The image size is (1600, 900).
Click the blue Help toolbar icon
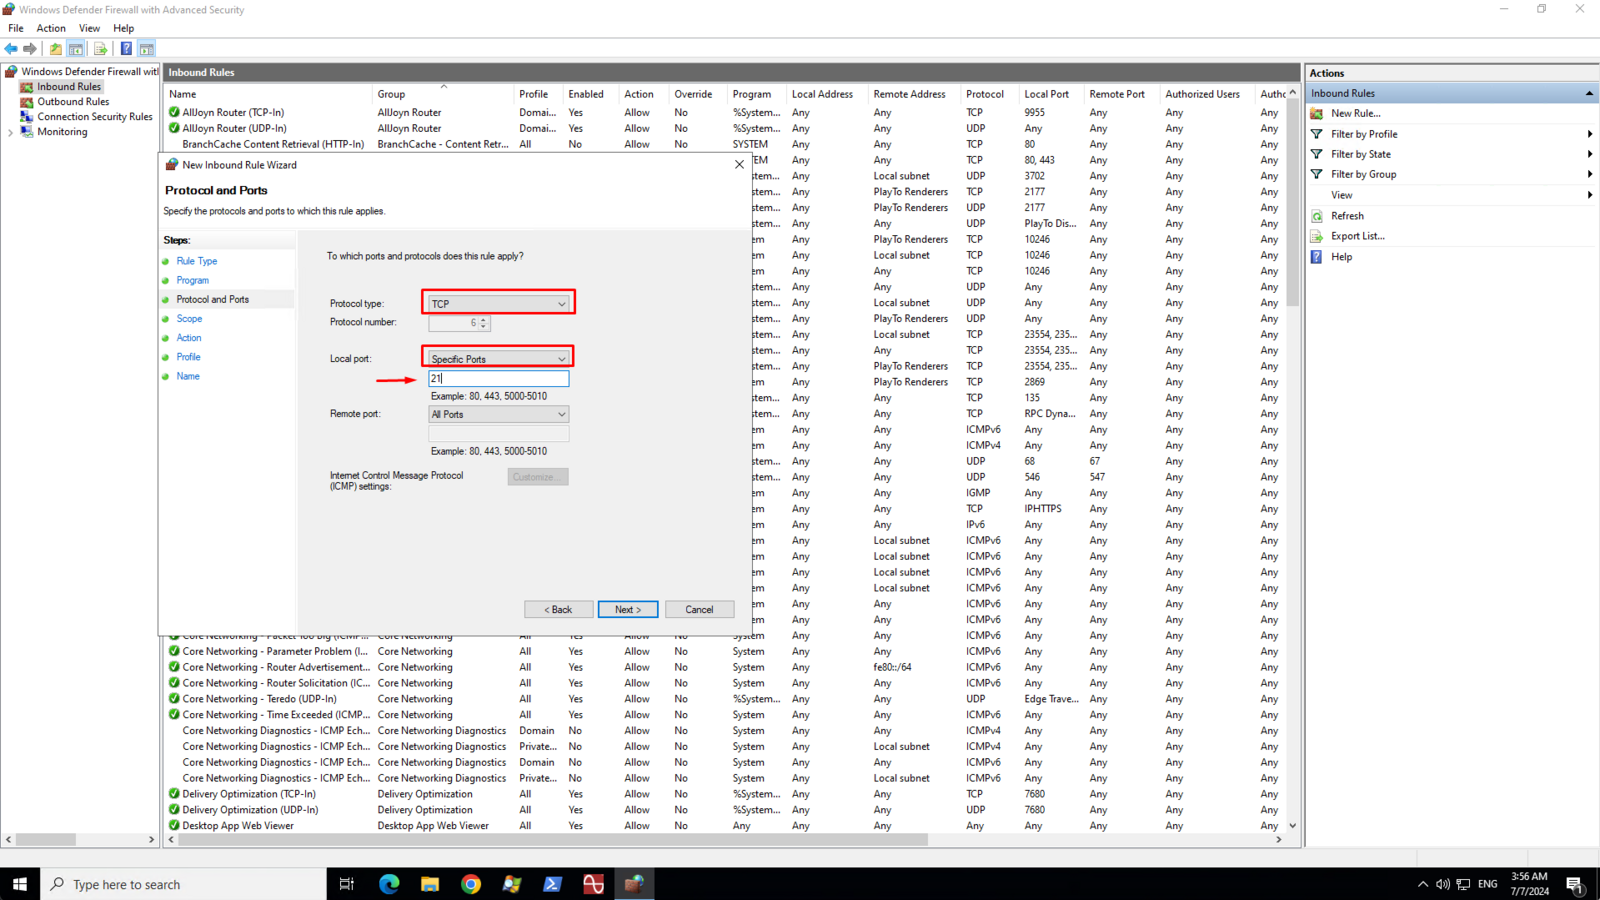(126, 49)
